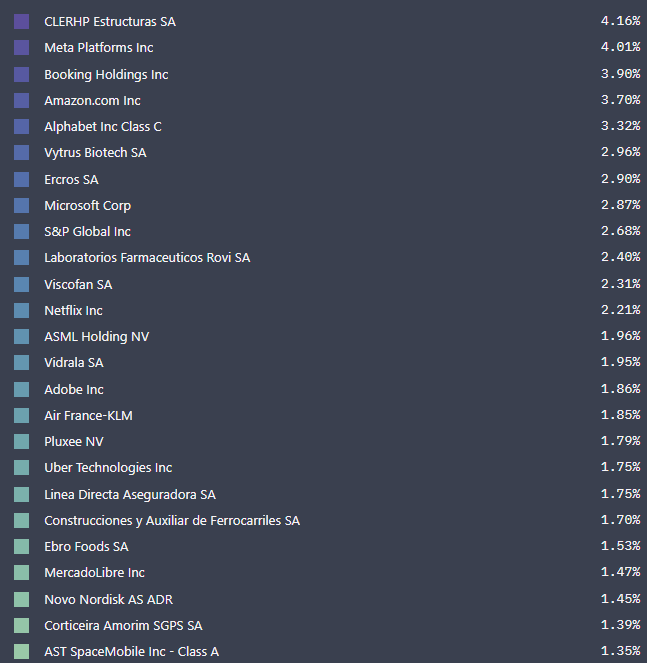Select Corticeira Amorim SGPS SA name
The width and height of the screenshot is (647, 663).
pos(123,625)
